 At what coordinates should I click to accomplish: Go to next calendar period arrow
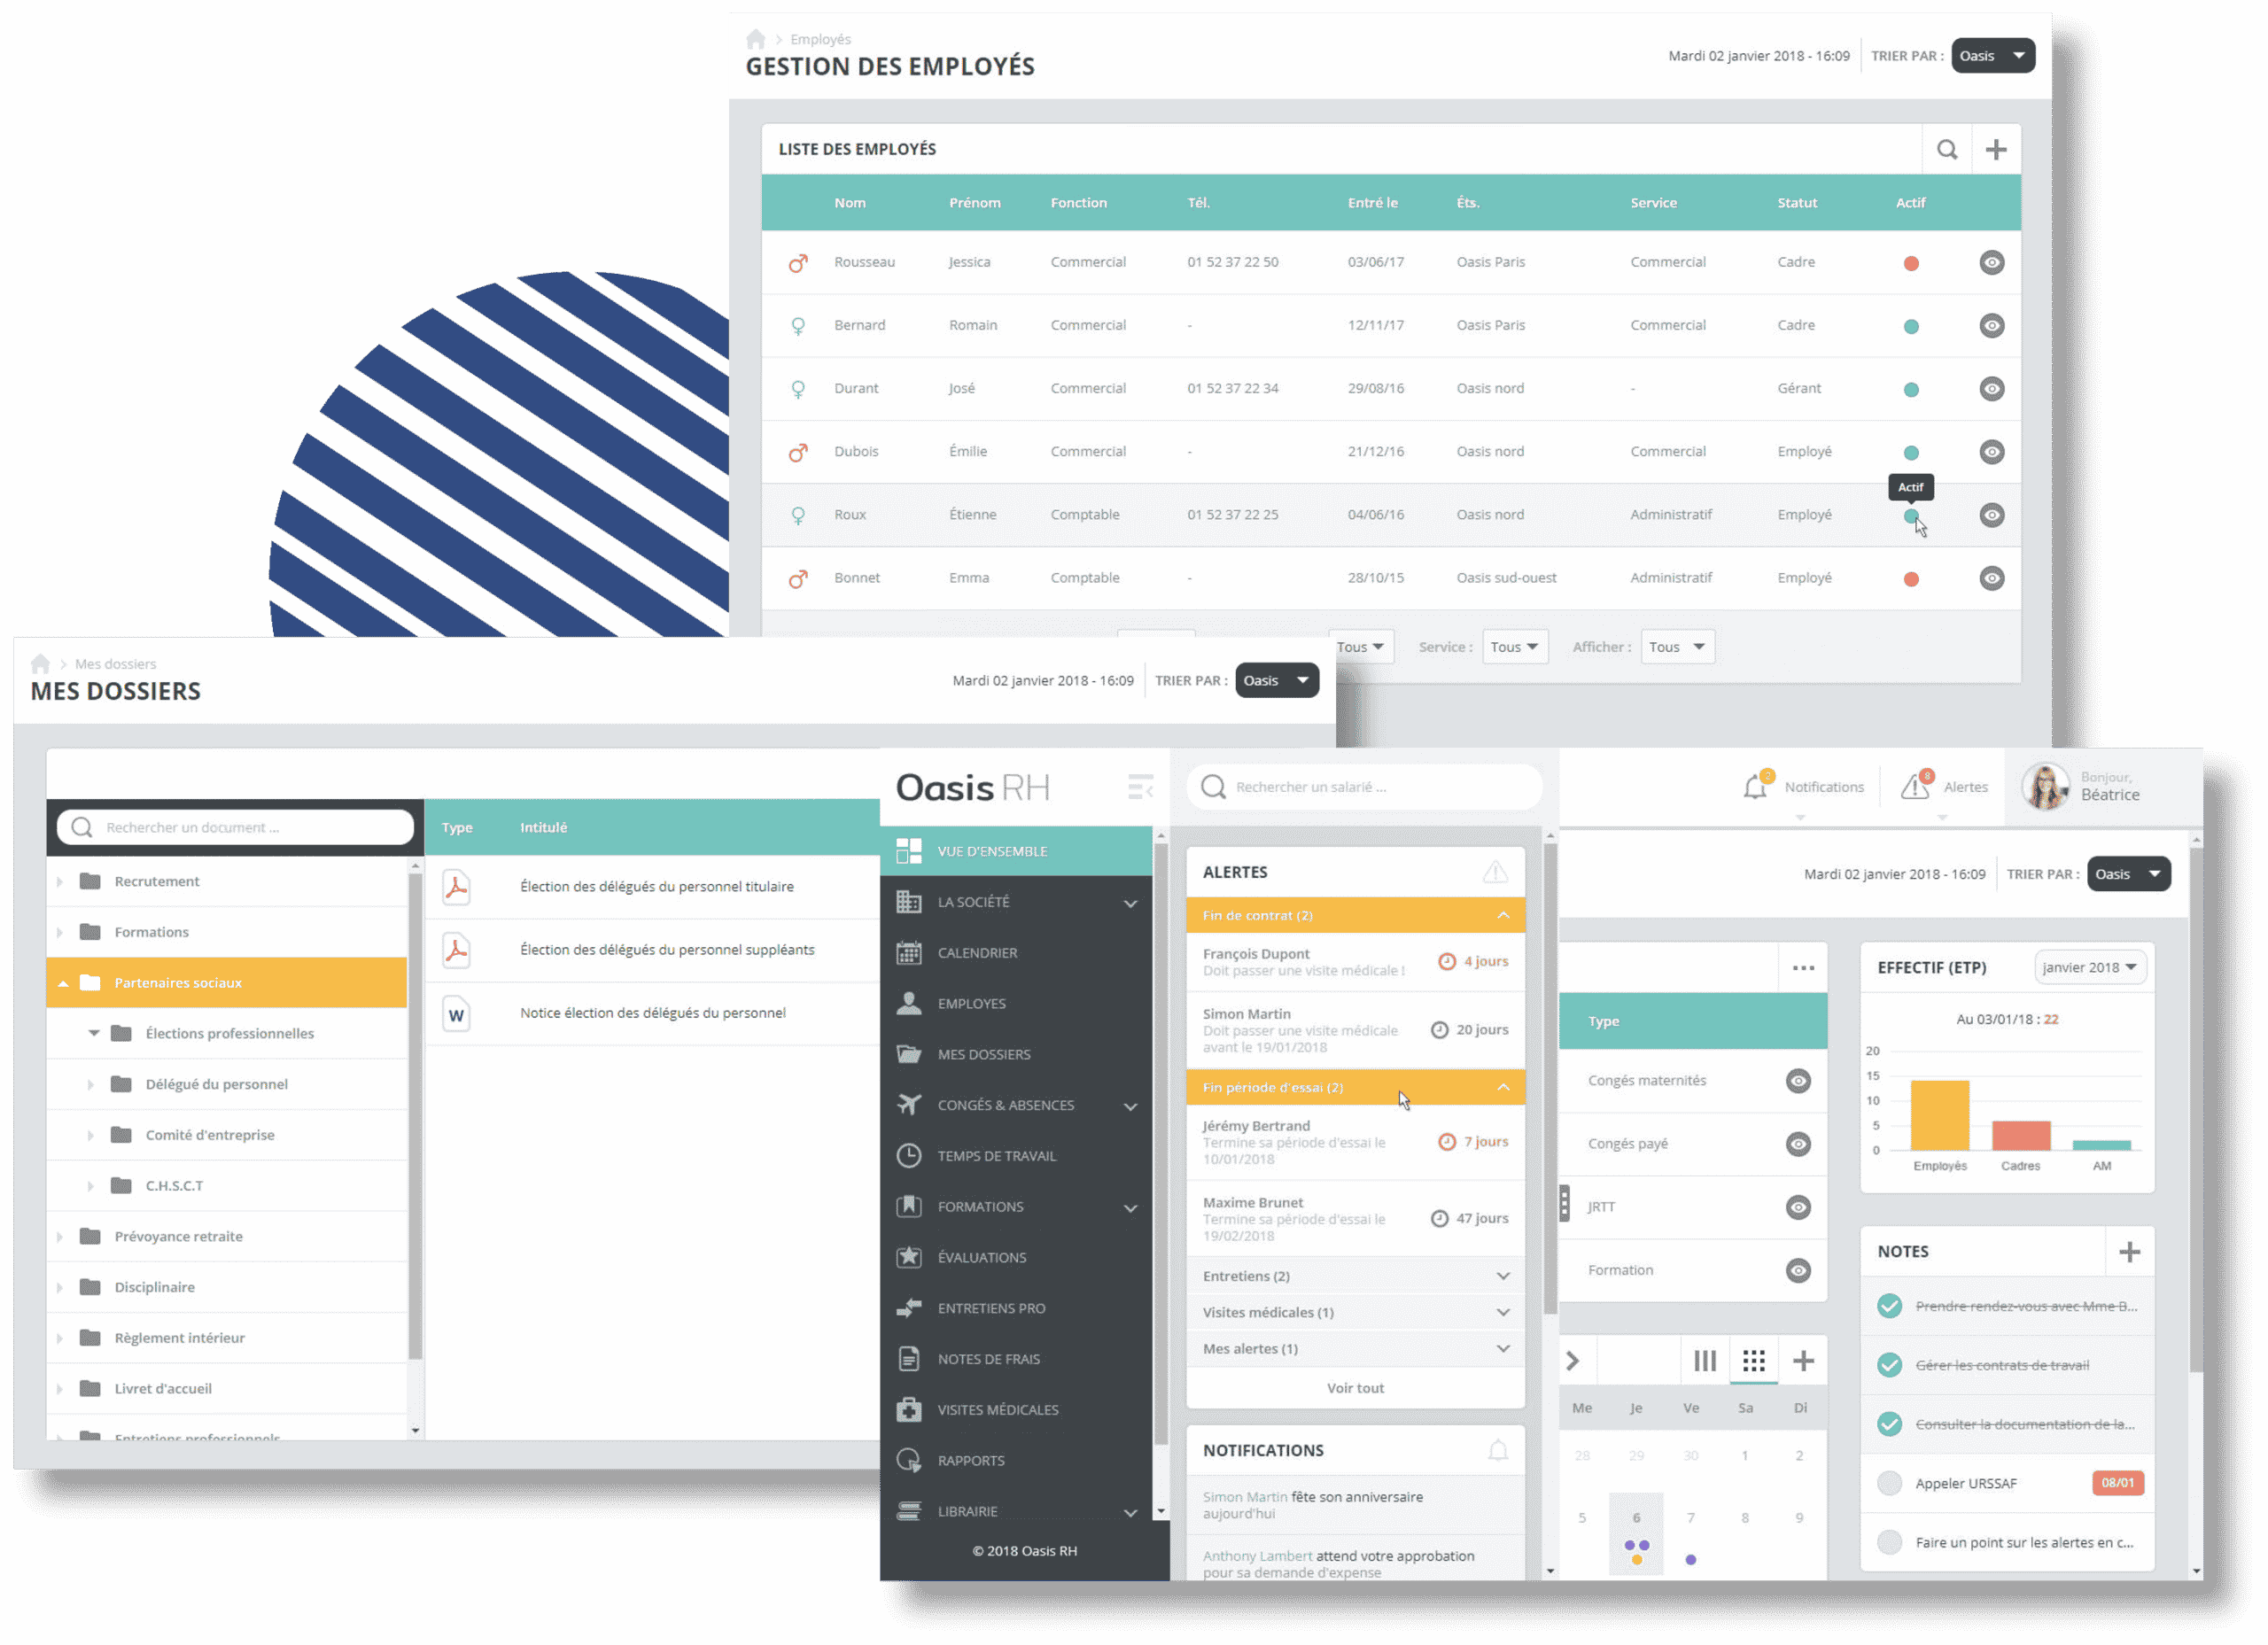point(1572,1361)
